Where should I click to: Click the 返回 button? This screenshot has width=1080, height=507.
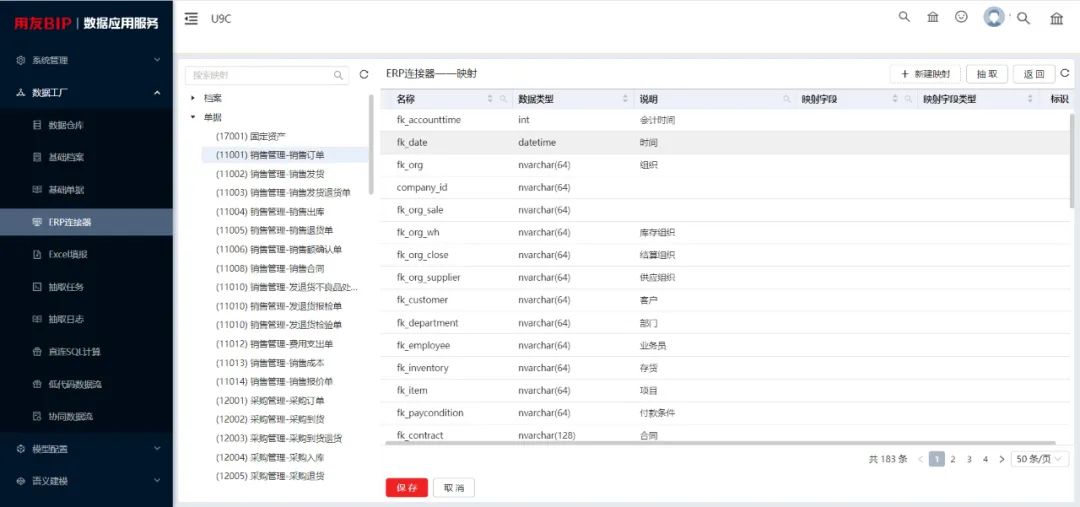click(1034, 74)
